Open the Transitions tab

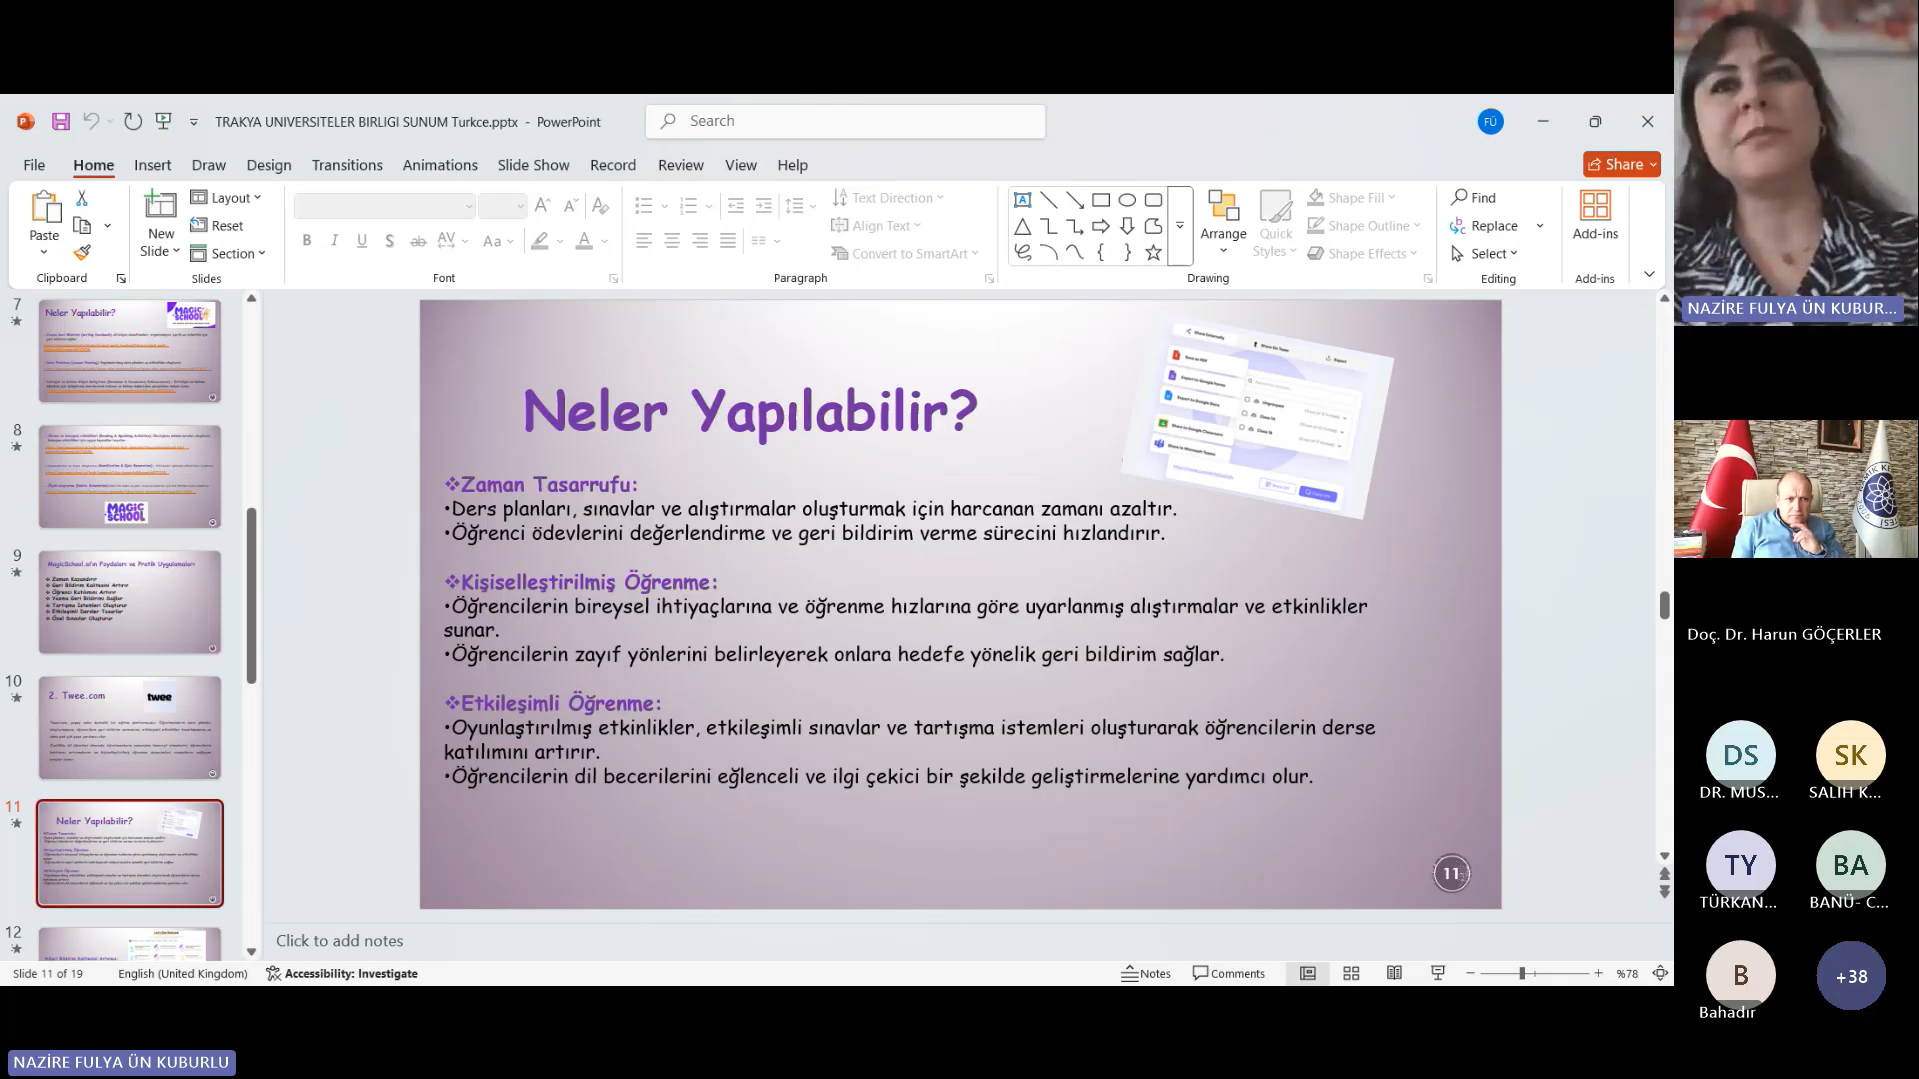[347, 165]
